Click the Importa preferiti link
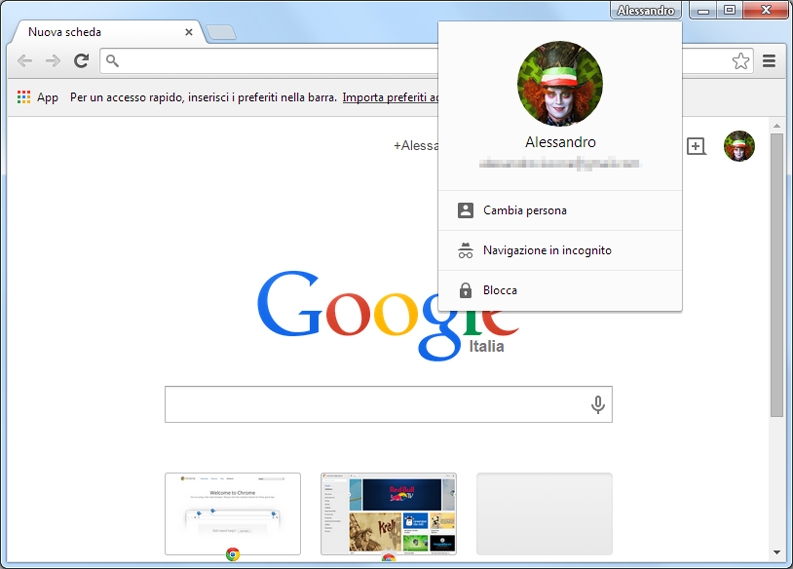Image resolution: width=793 pixels, height=569 pixels. click(x=390, y=98)
